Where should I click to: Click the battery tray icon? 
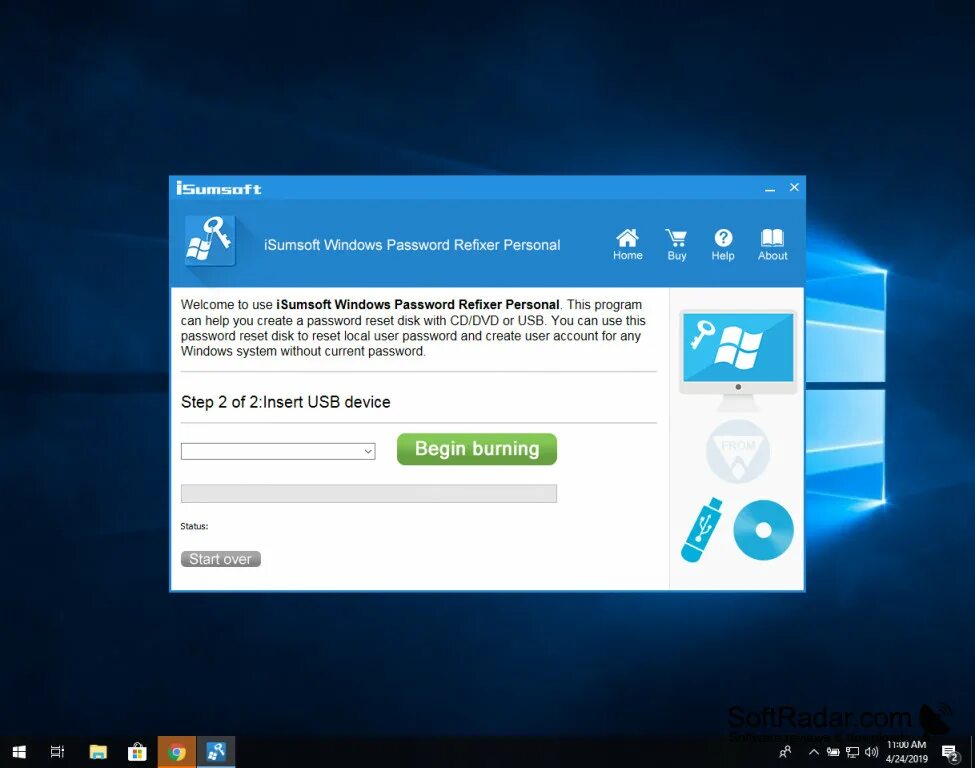click(833, 752)
